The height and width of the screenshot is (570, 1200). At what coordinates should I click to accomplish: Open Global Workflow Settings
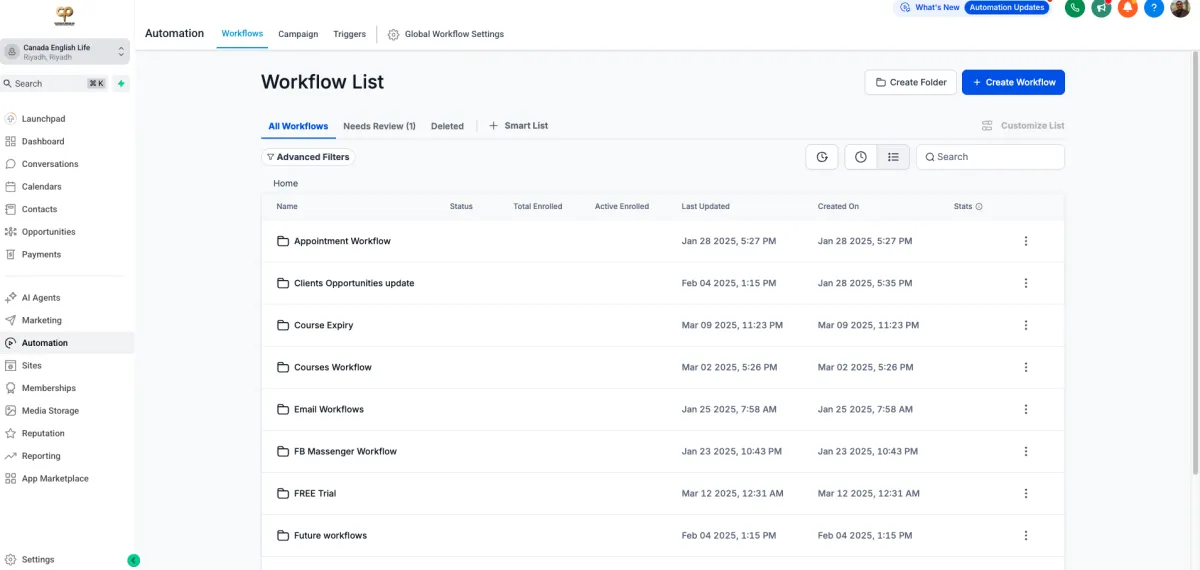pos(446,34)
